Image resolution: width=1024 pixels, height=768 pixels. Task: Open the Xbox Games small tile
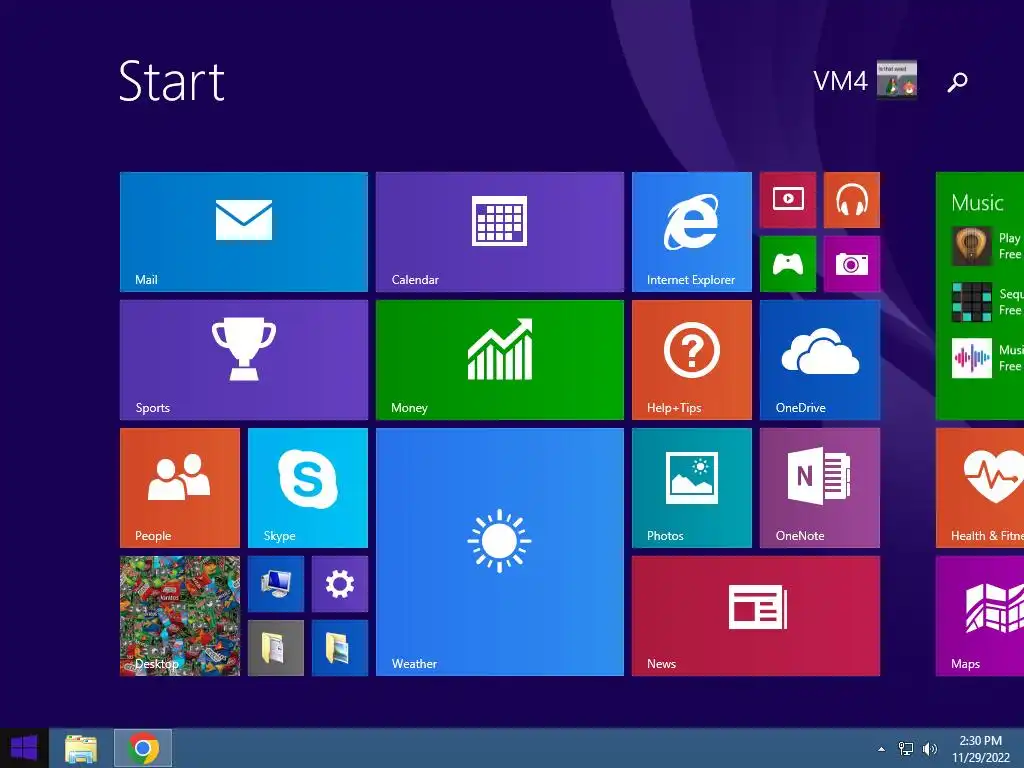click(788, 264)
